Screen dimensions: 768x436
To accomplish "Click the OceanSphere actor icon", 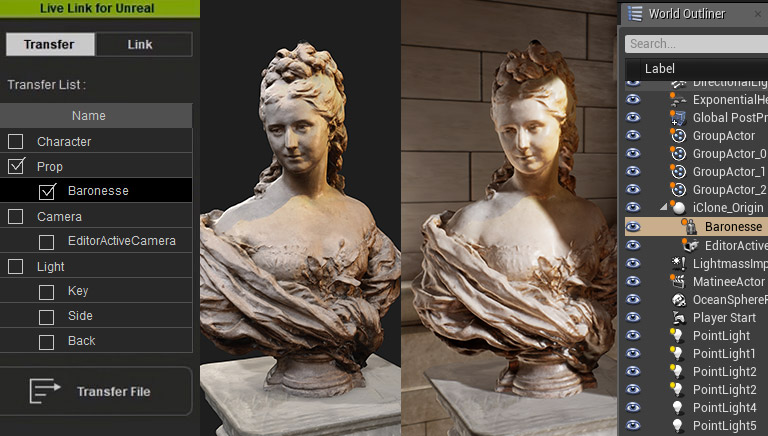I will [678, 299].
